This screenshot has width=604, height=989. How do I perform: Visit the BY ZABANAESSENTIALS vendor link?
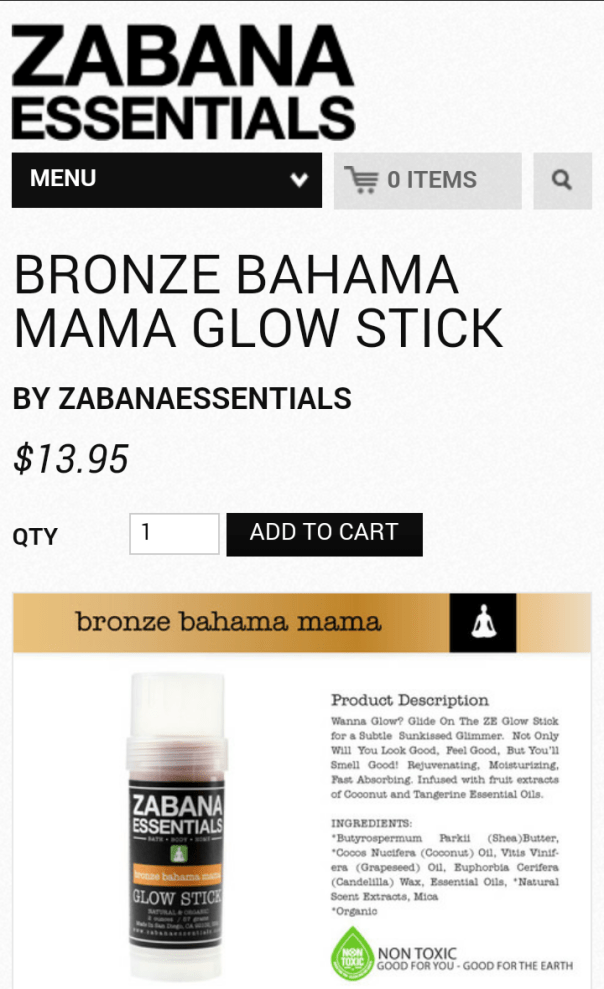coord(182,399)
